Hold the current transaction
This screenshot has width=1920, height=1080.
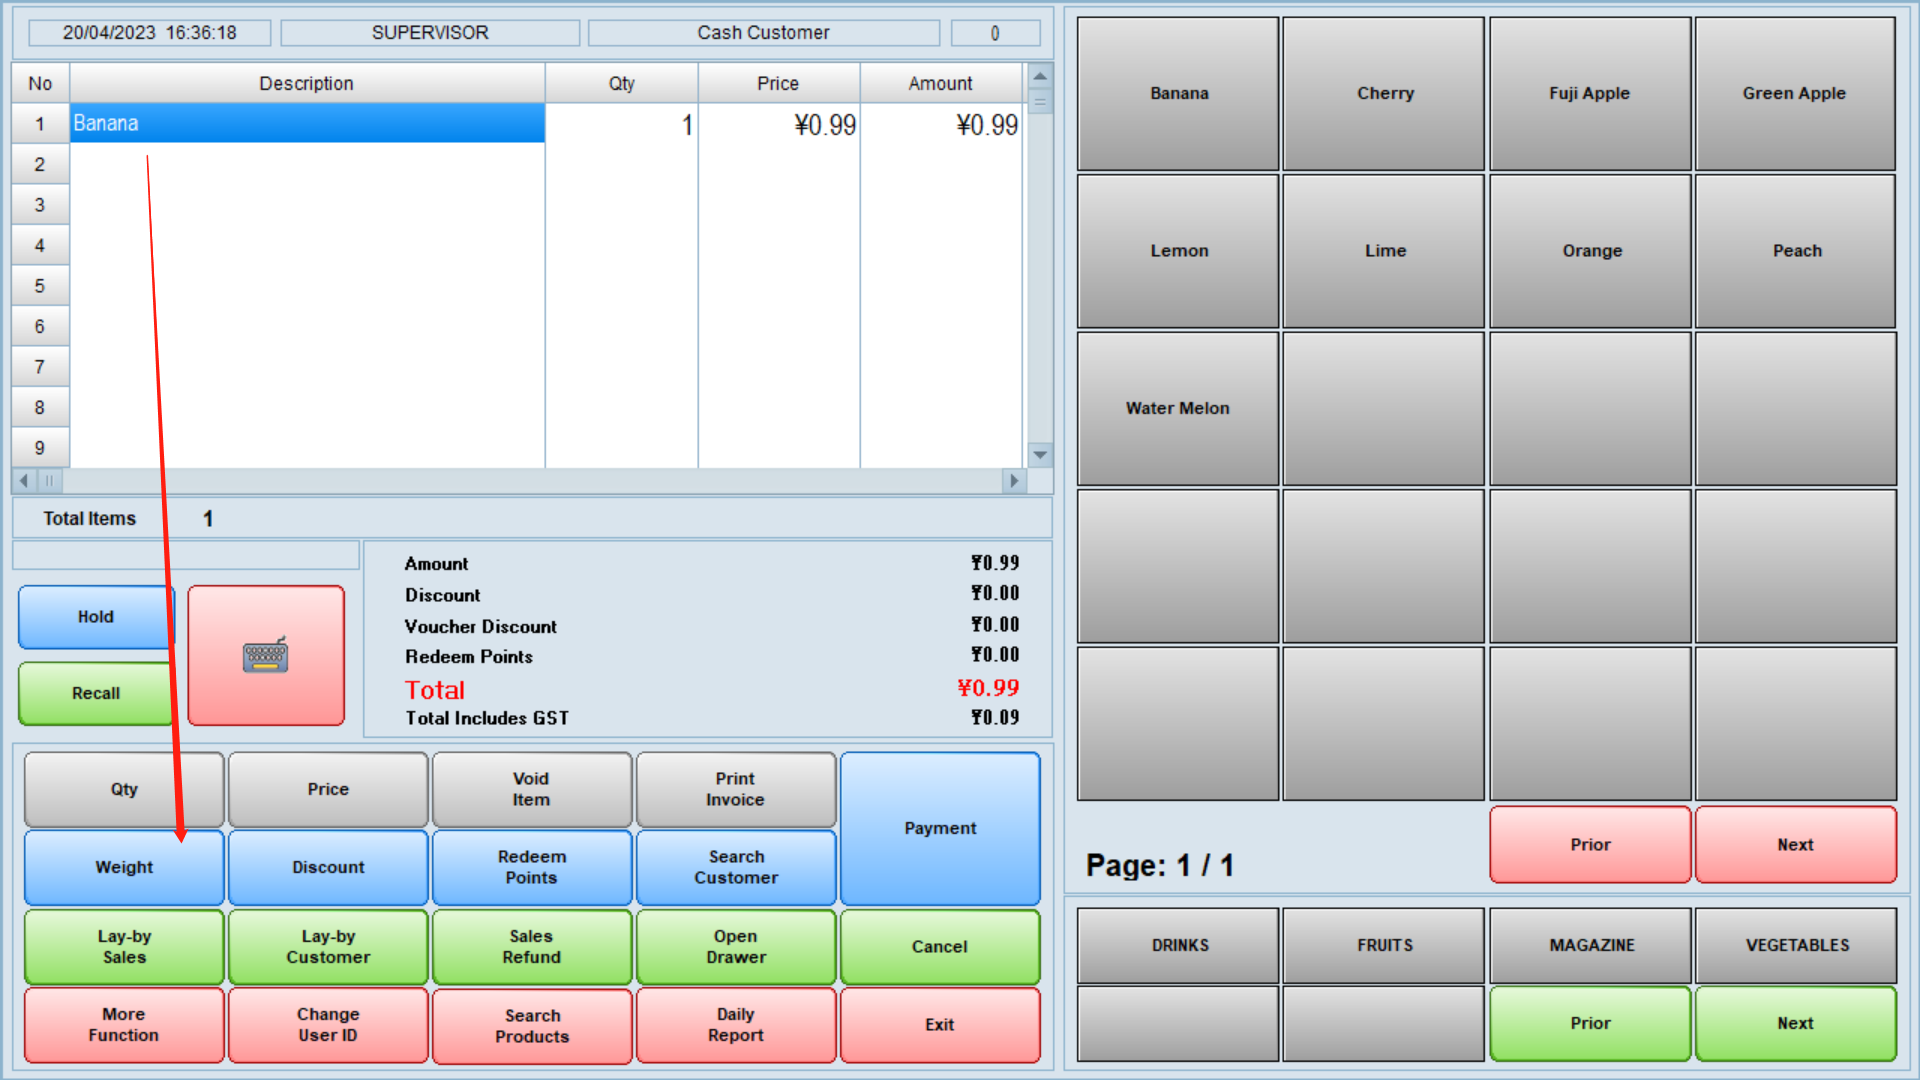pos(95,617)
